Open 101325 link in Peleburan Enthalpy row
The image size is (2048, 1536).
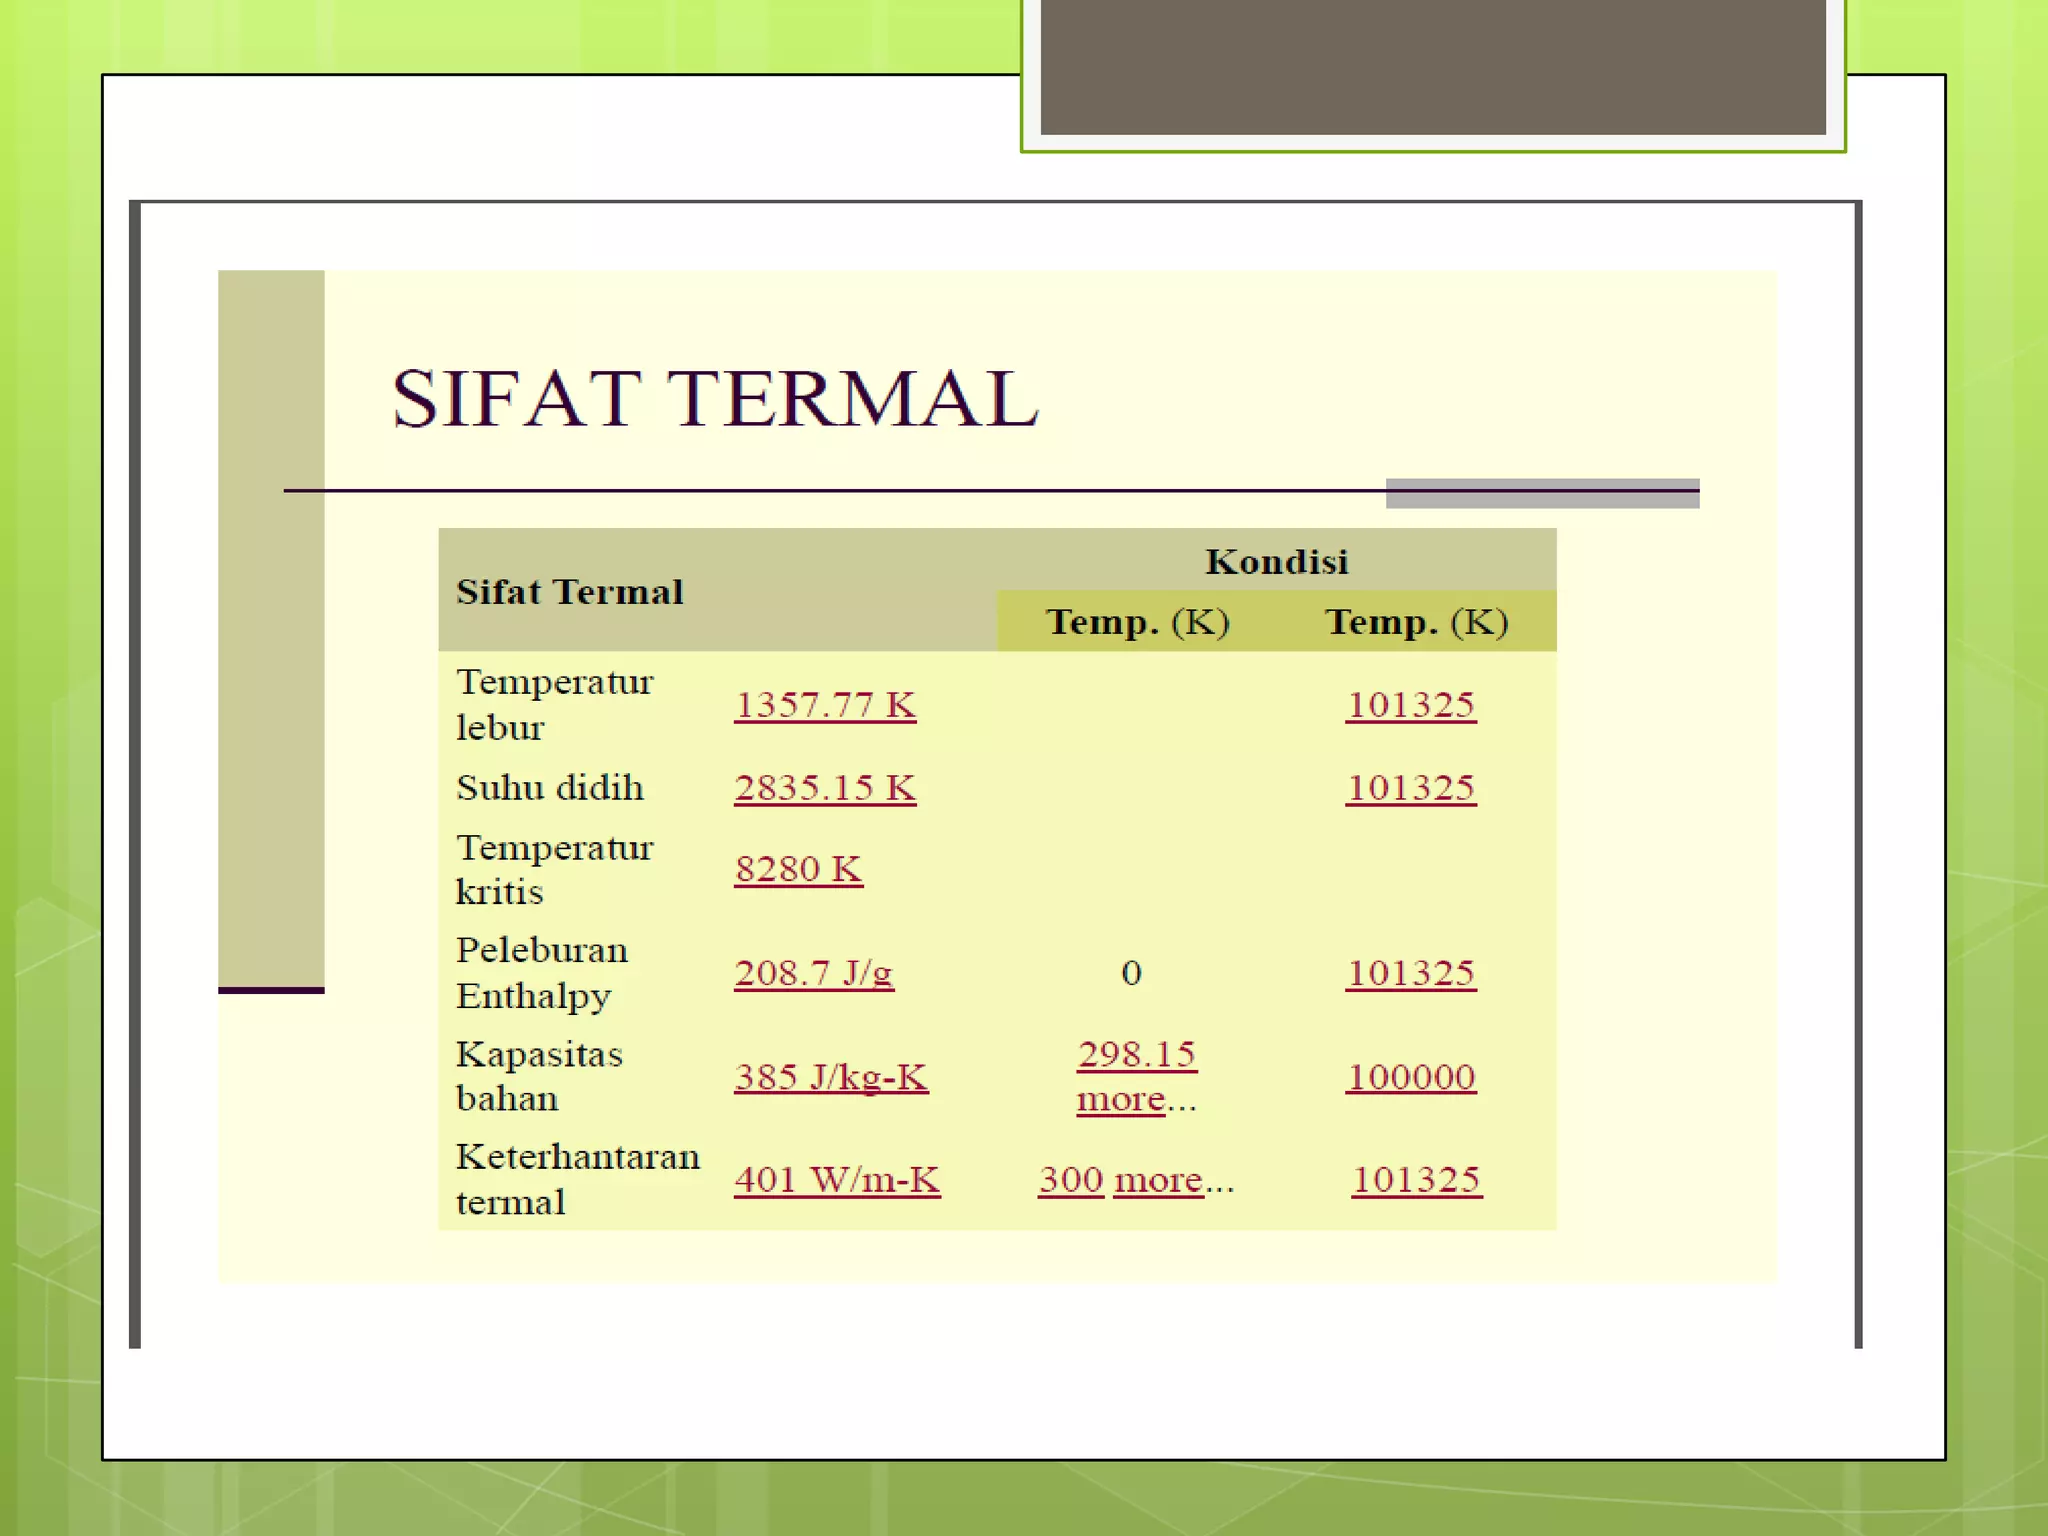click(1411, 973)
